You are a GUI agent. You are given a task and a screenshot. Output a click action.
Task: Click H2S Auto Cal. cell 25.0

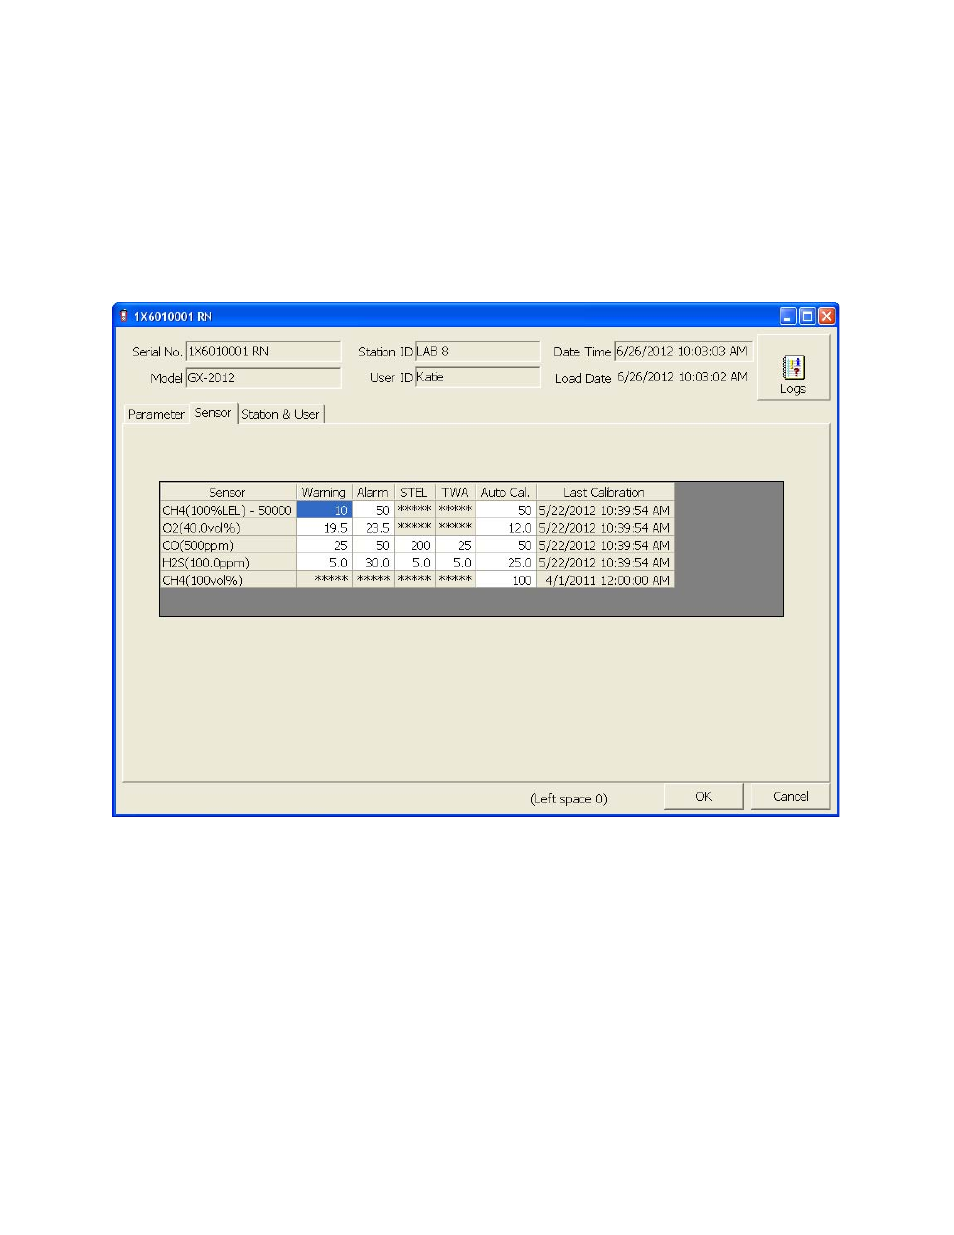click(505, 563)
